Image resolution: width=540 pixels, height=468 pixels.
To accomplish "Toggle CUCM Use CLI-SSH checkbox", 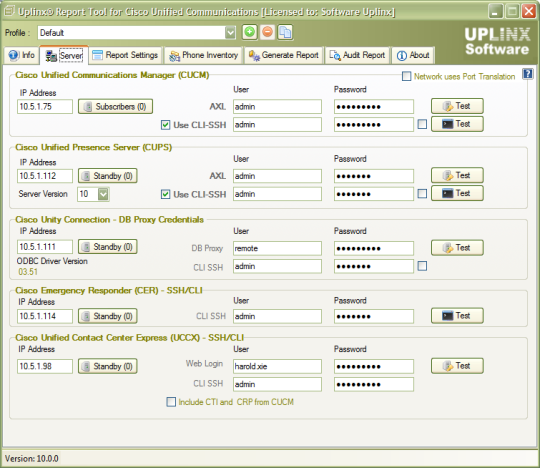I will [165, 125].
